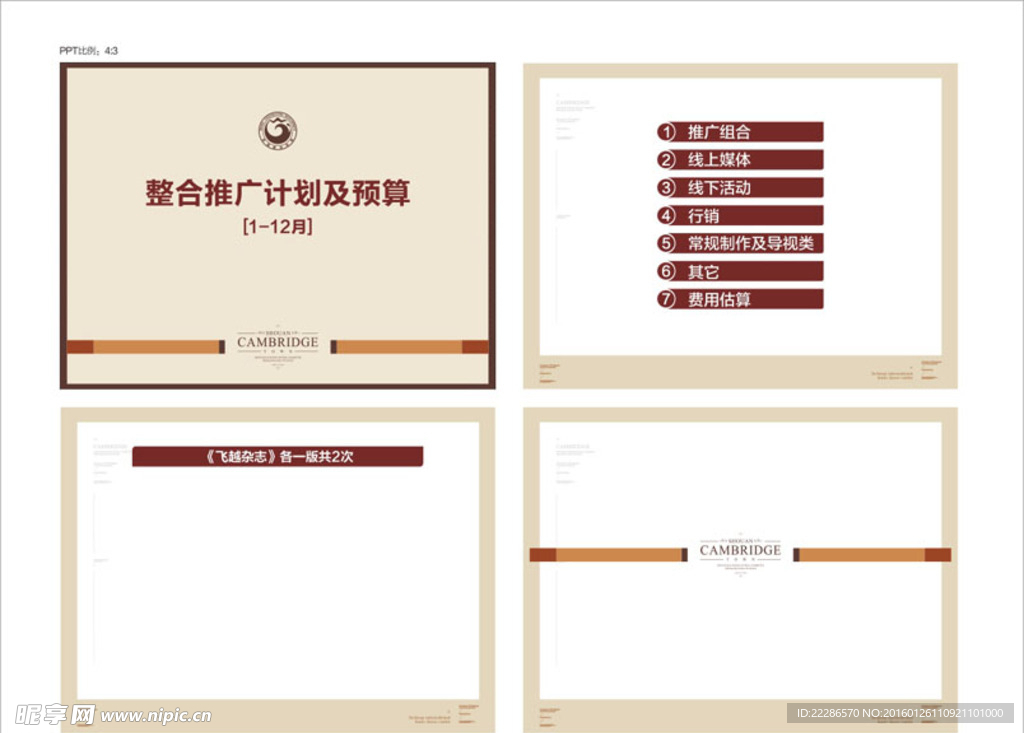
Task: Click the Cambridge logo on the title slide
Action: click(x=278, y=343)
